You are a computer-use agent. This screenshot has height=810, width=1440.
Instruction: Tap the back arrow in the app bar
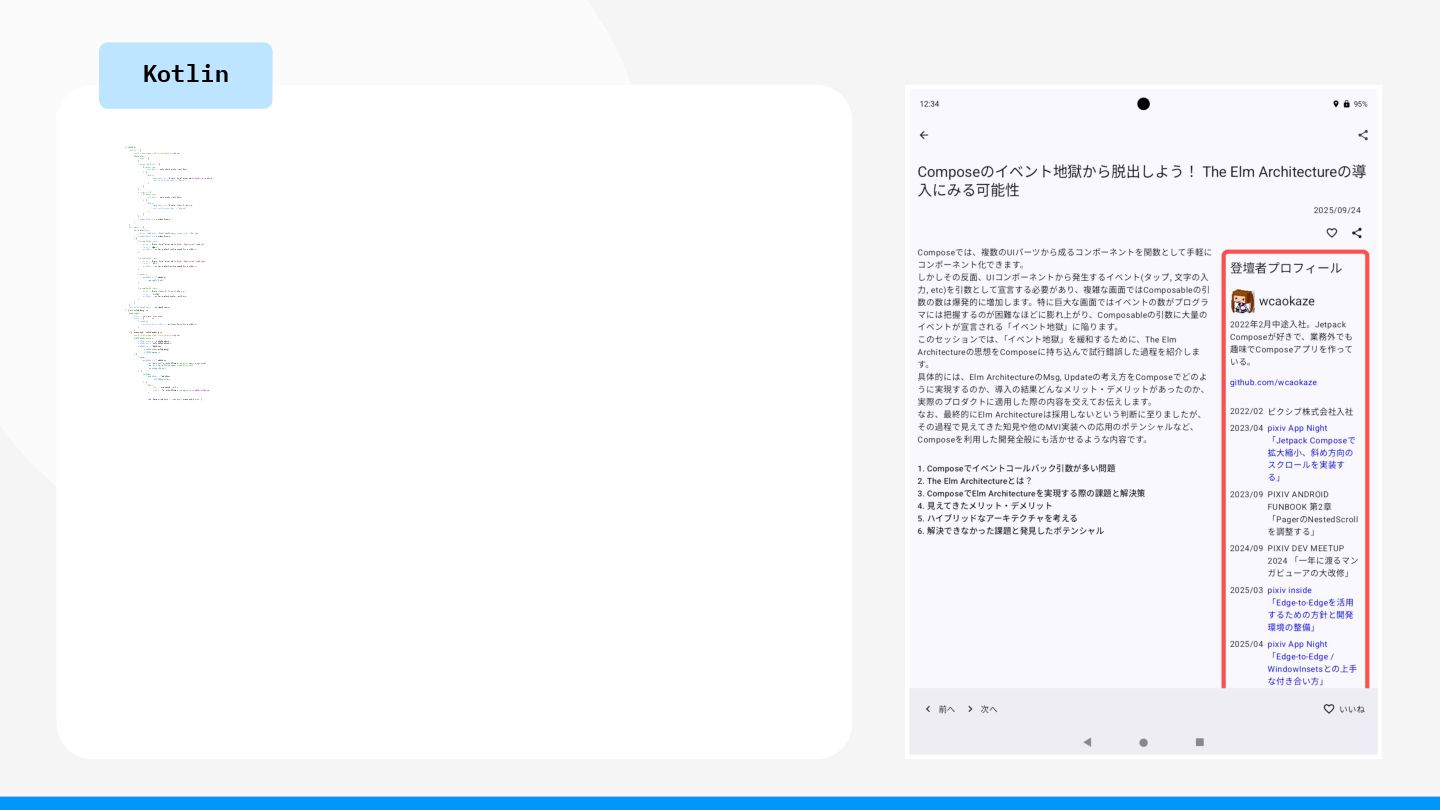click(x=924, y=135)
